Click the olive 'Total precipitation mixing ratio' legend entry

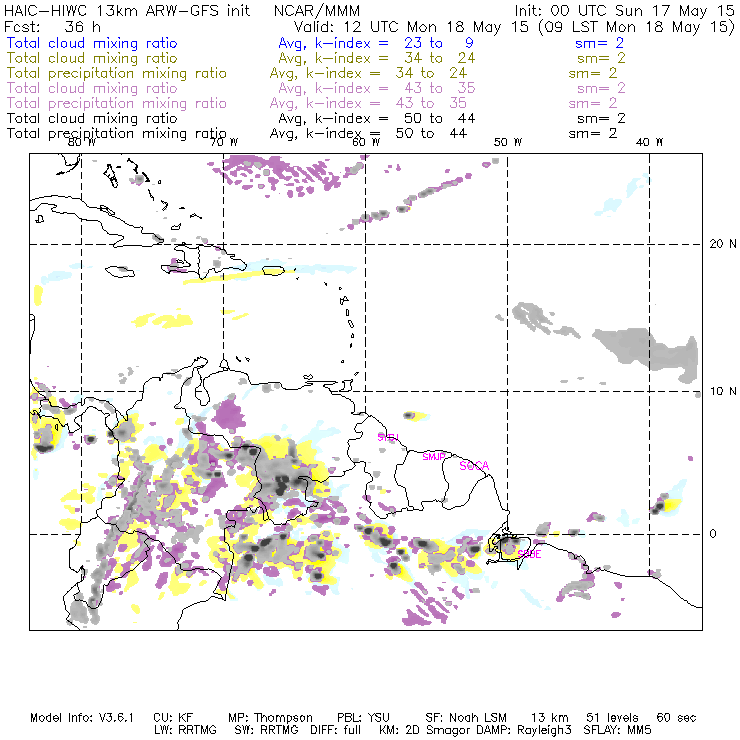point(117,74)
